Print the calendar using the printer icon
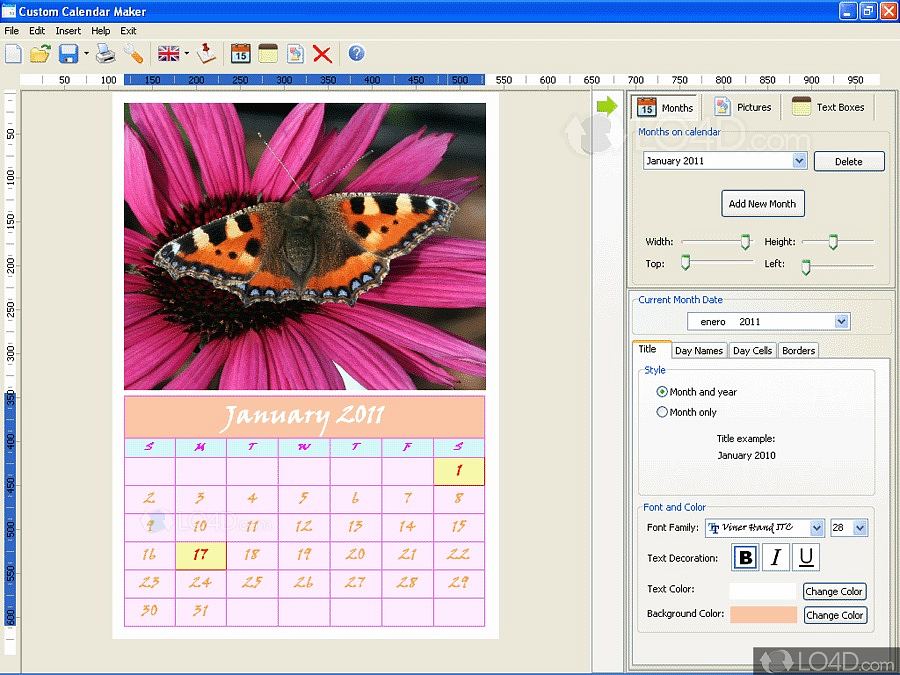The image size is (900, 675). pyautogui.click(x=105, y=54)
